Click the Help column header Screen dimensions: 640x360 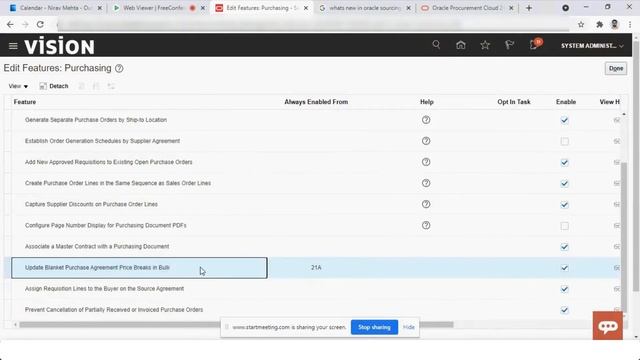(x=427, y=102)
